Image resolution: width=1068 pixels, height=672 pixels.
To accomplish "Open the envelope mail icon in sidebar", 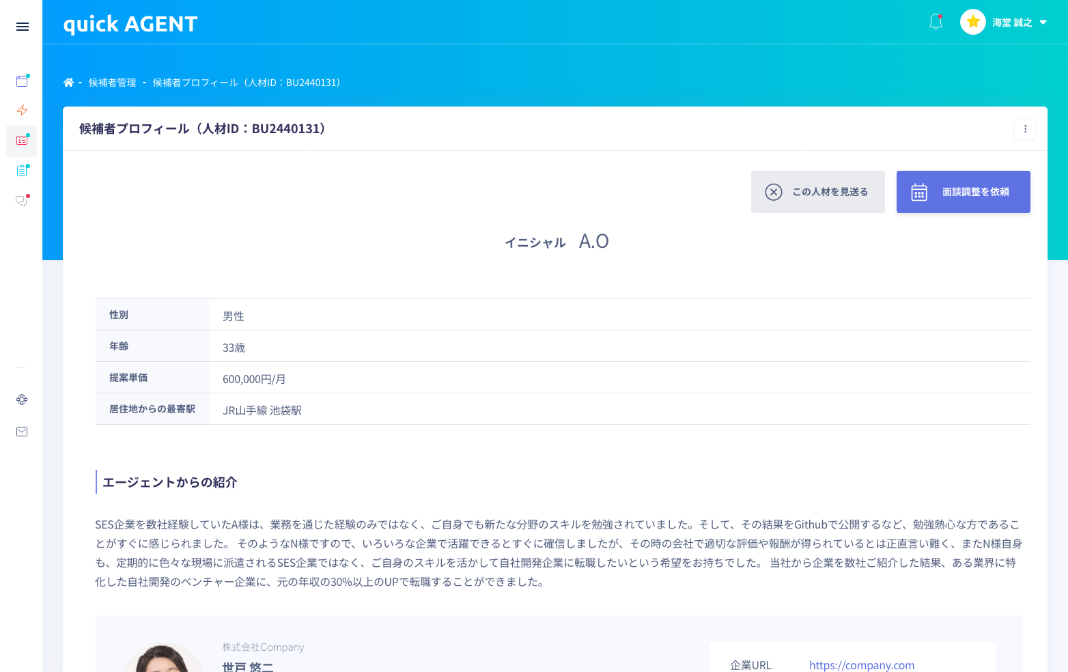I will coord(22,432).
